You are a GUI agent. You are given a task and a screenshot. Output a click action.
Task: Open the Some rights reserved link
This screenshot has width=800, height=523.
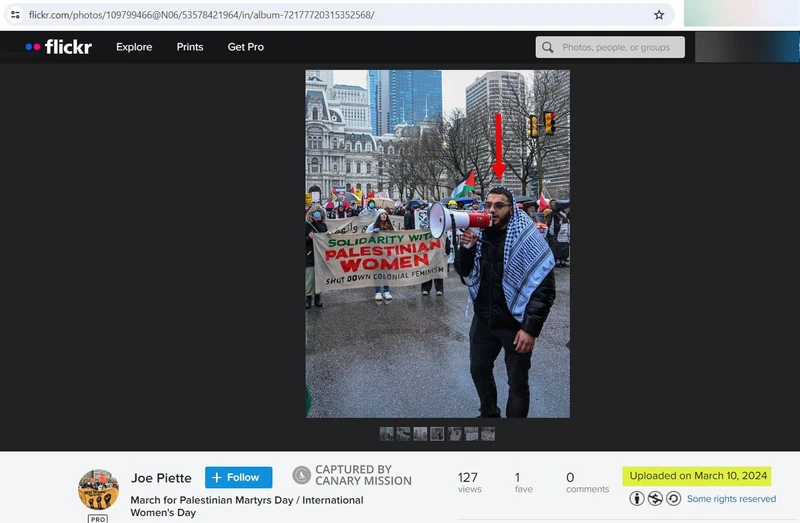pyautogui.click(x=731, y=499)
